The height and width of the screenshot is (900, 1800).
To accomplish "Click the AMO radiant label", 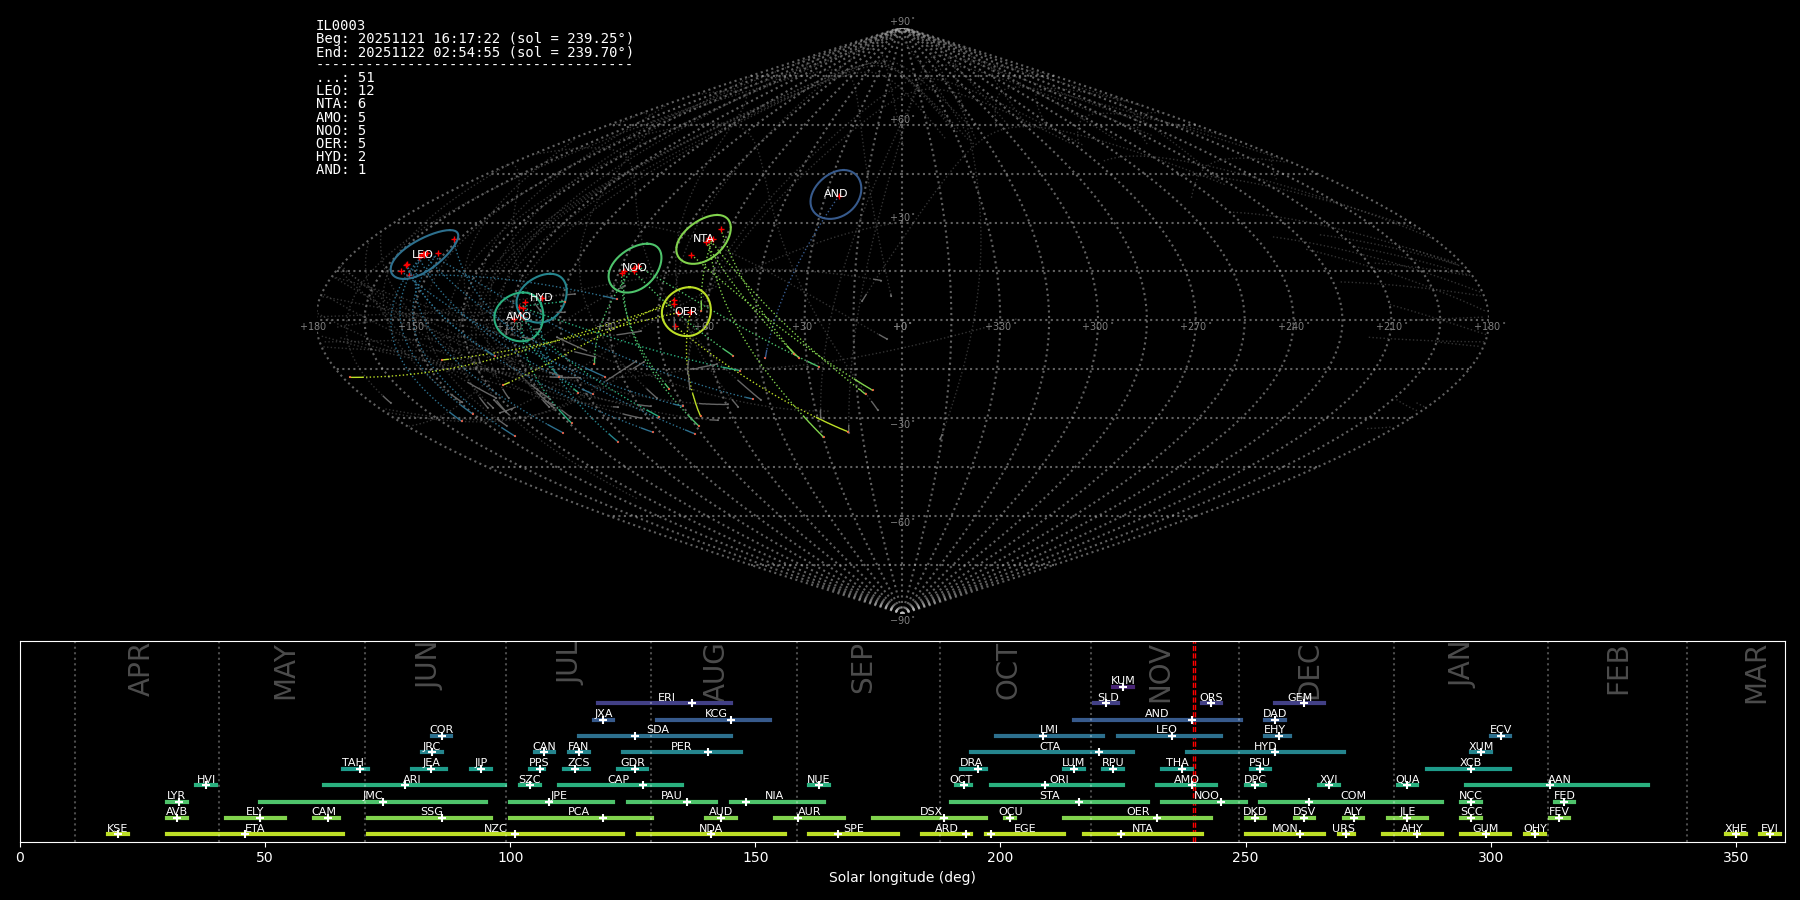I will click(518, 317).
